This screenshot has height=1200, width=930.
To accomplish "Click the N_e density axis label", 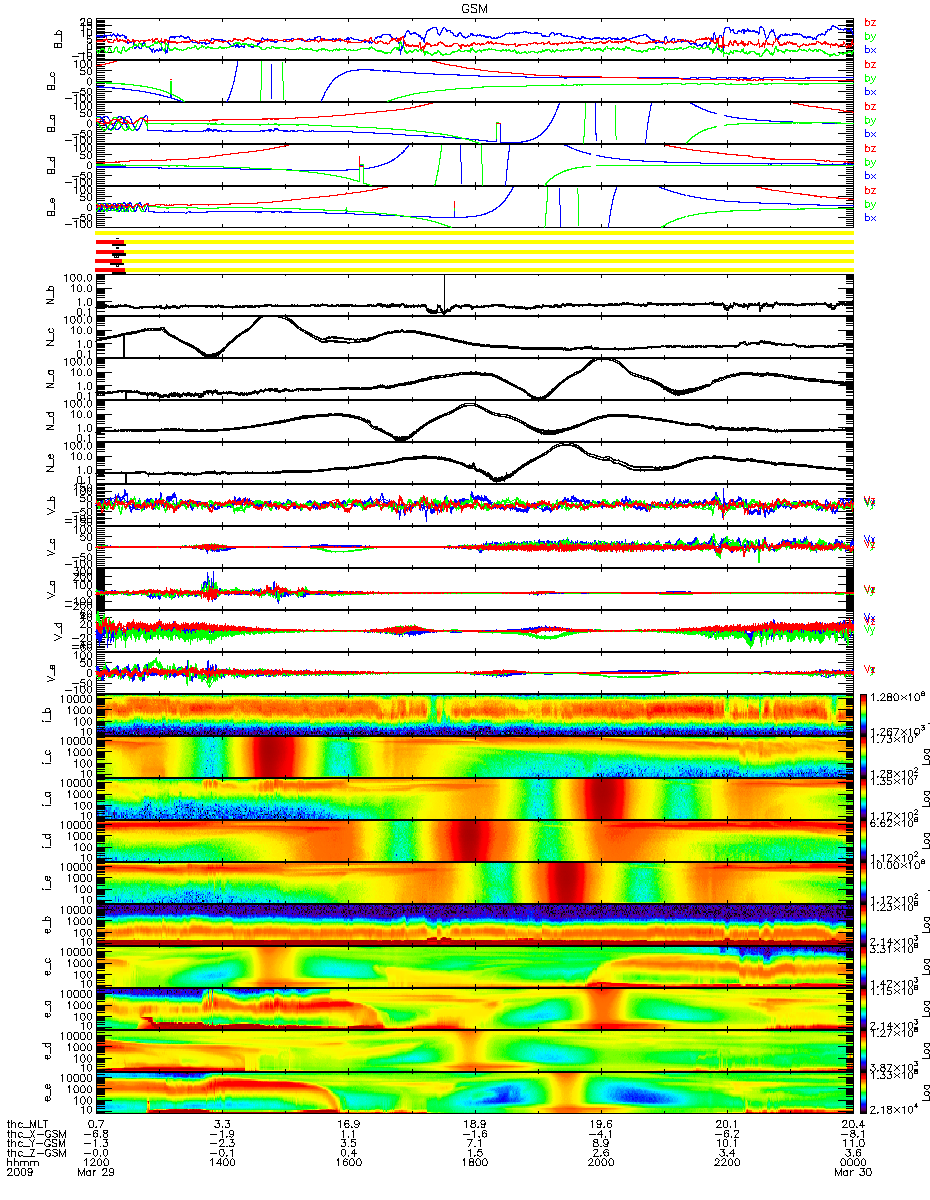I will [50, 461].
